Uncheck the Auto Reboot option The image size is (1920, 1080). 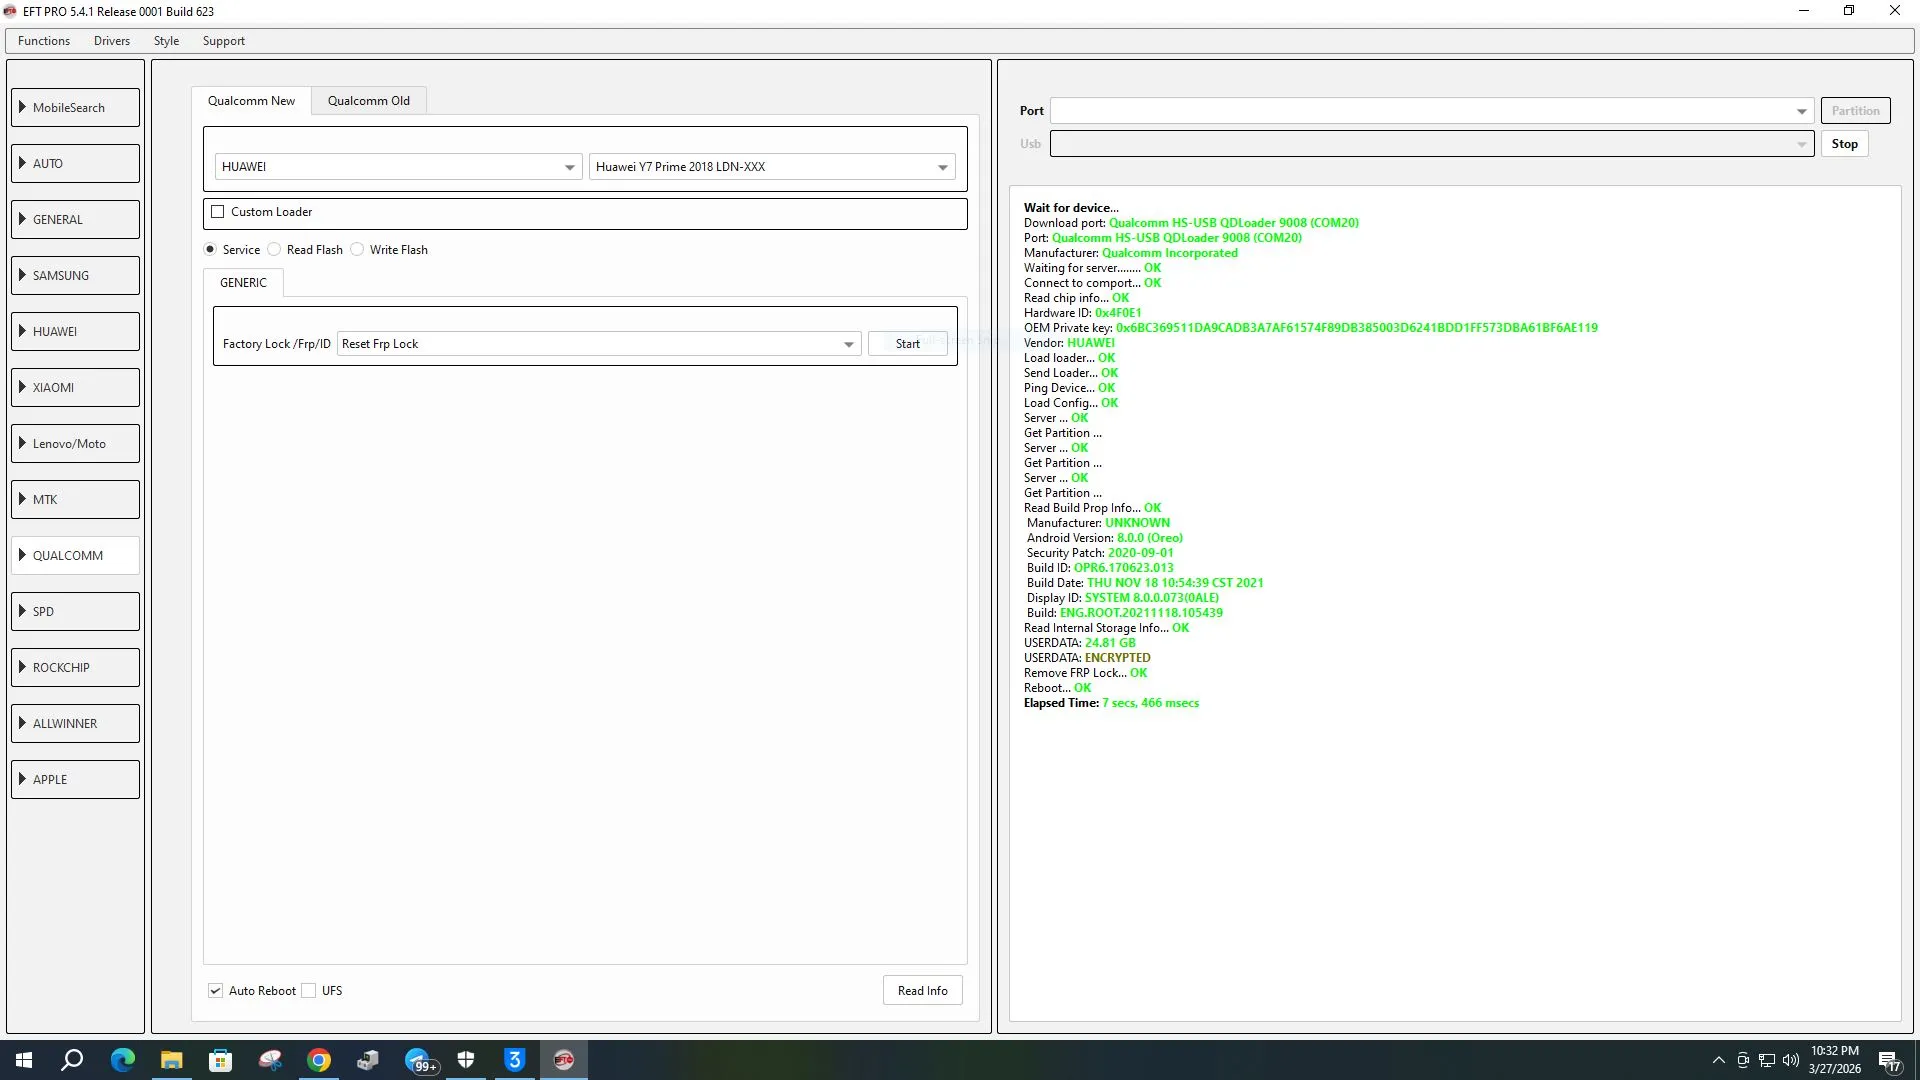(216, 991)
